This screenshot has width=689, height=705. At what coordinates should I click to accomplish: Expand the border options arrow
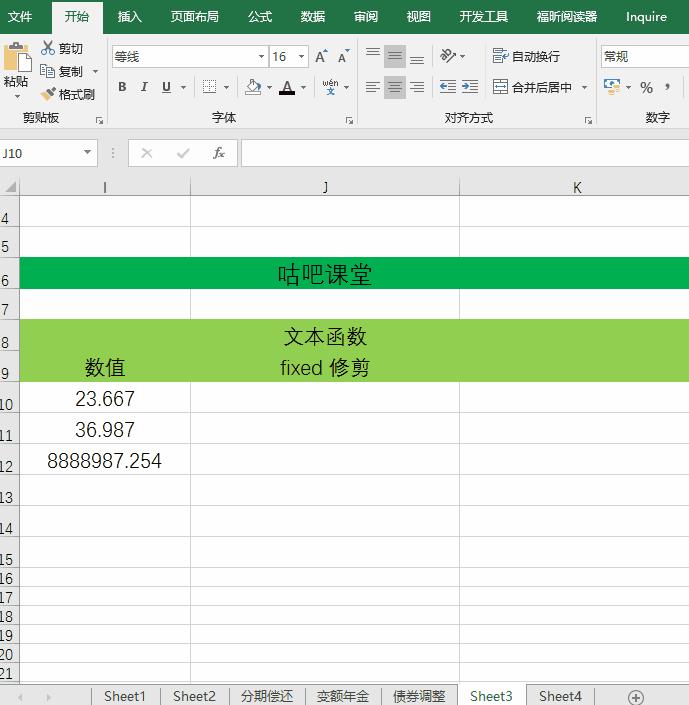(226, 87)
